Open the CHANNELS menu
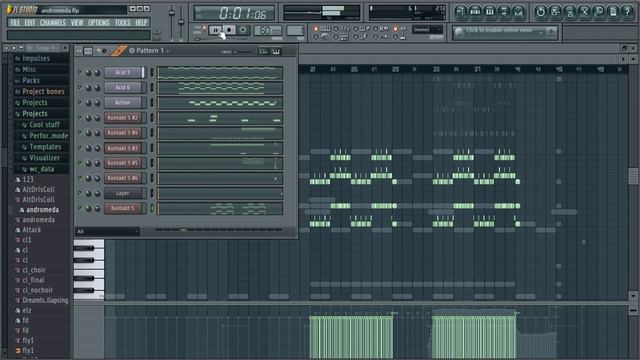The image size is (640, 360). [x=53, y=23]
